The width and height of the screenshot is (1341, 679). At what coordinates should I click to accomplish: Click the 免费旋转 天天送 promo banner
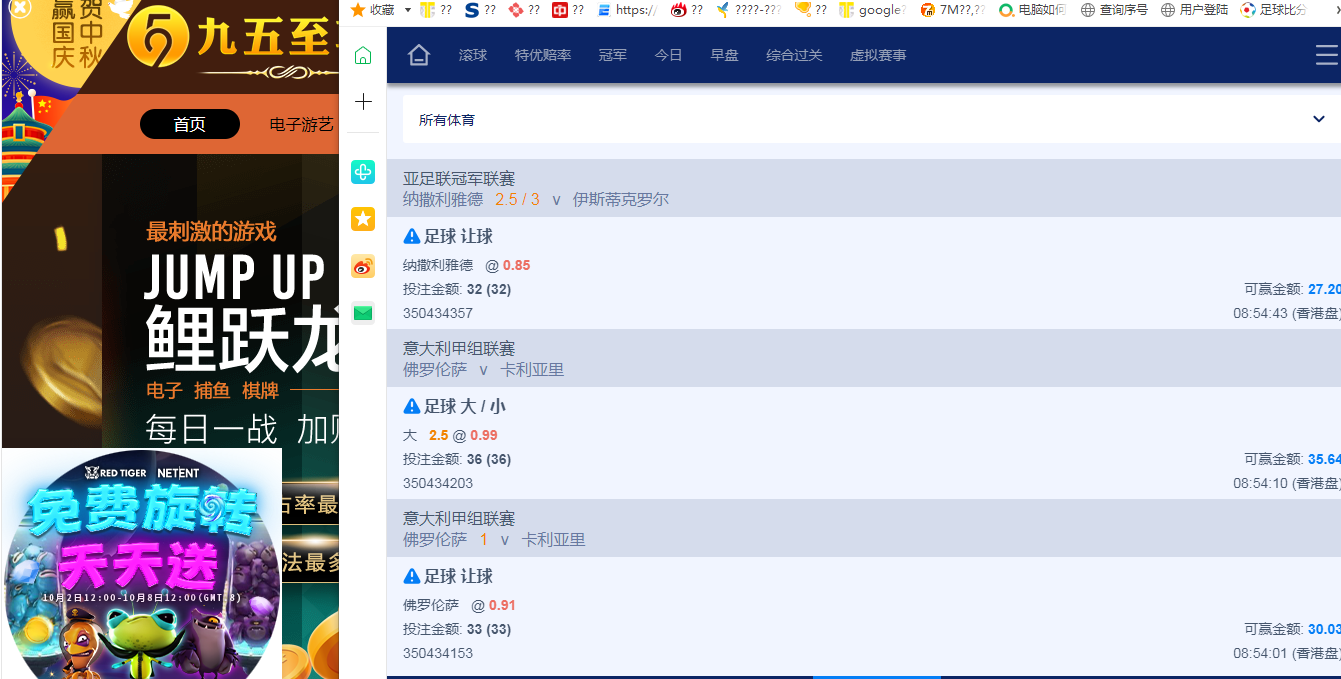(x=142, y=564)
